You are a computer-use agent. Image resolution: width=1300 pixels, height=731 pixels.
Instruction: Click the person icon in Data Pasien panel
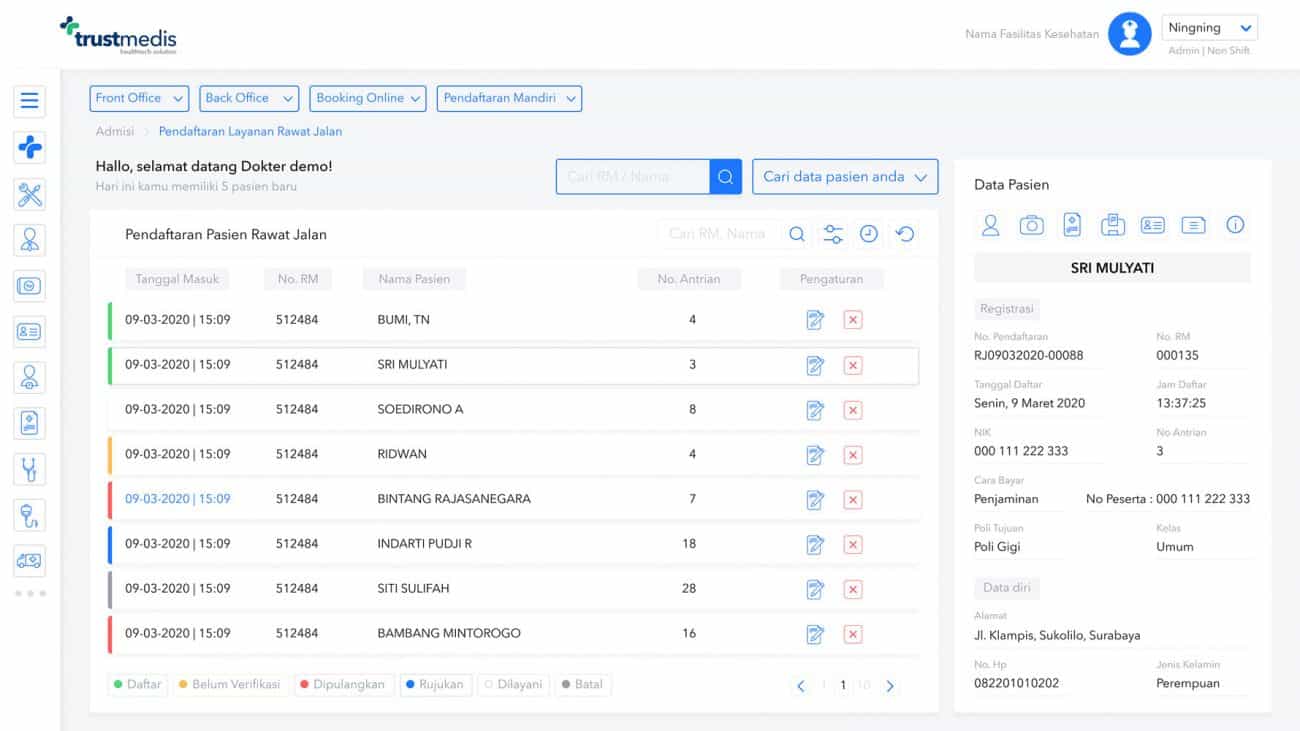click(x=990, y=225)
